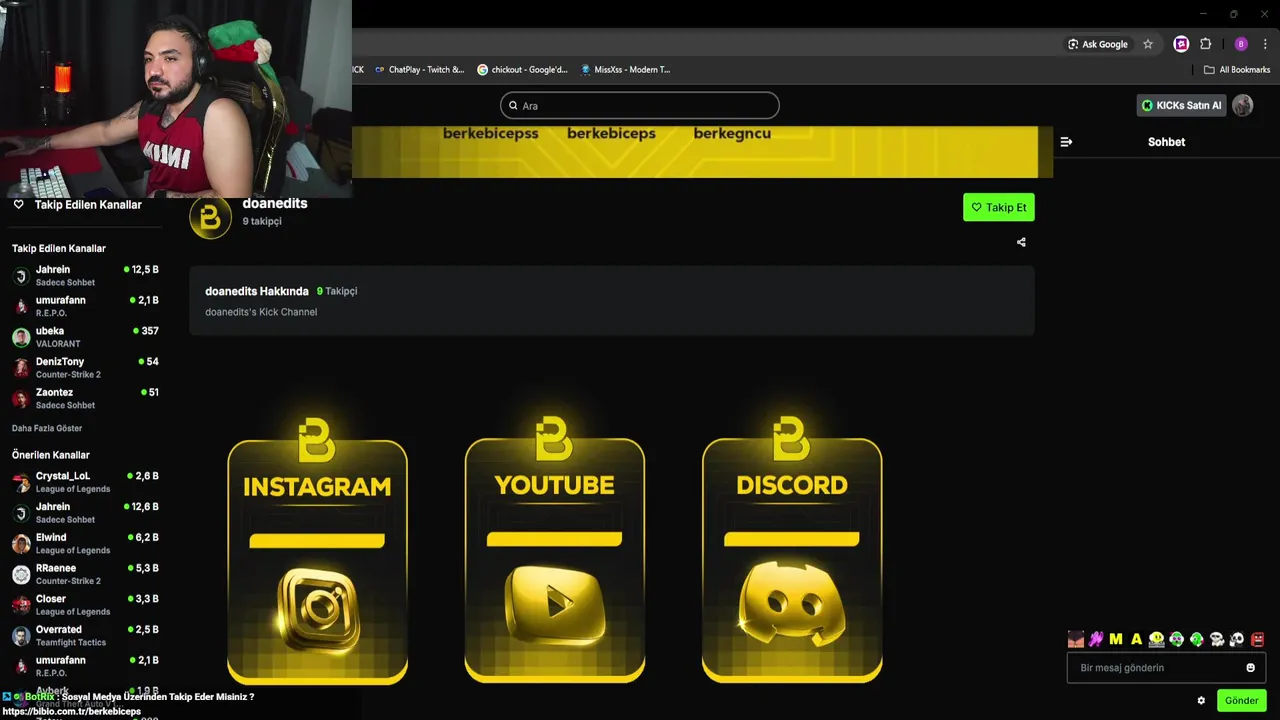The width and height of the screenshot is (1280, 720).
Task: Open Jahrein in followed channels, 12,5 B viewers
Action: [85, 275]
